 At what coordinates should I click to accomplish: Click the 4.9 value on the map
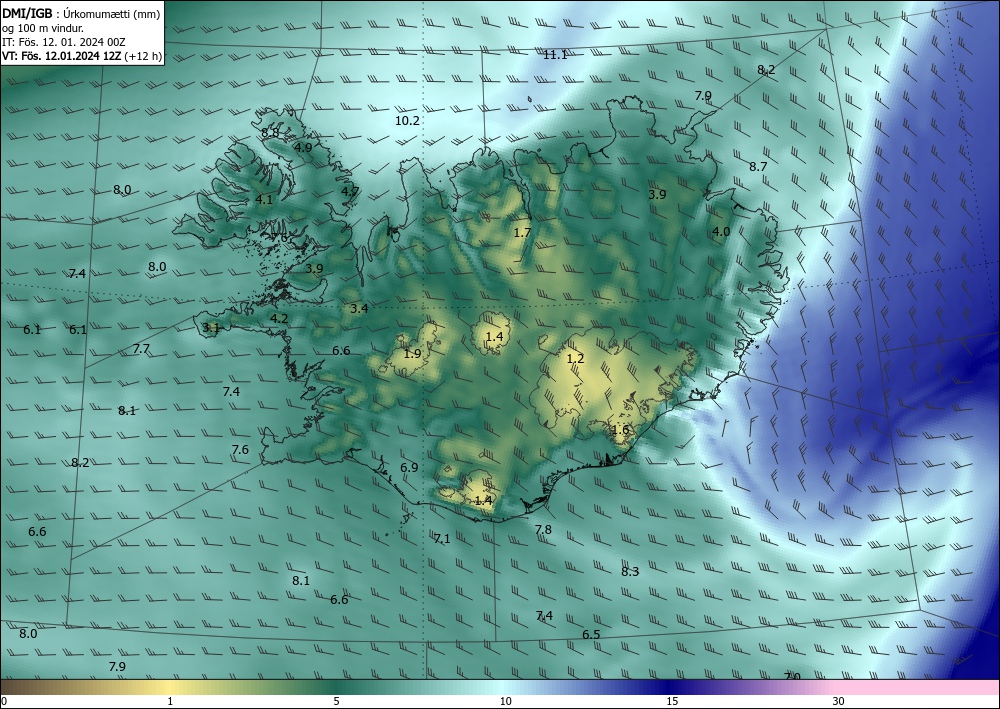pos(304,147)
